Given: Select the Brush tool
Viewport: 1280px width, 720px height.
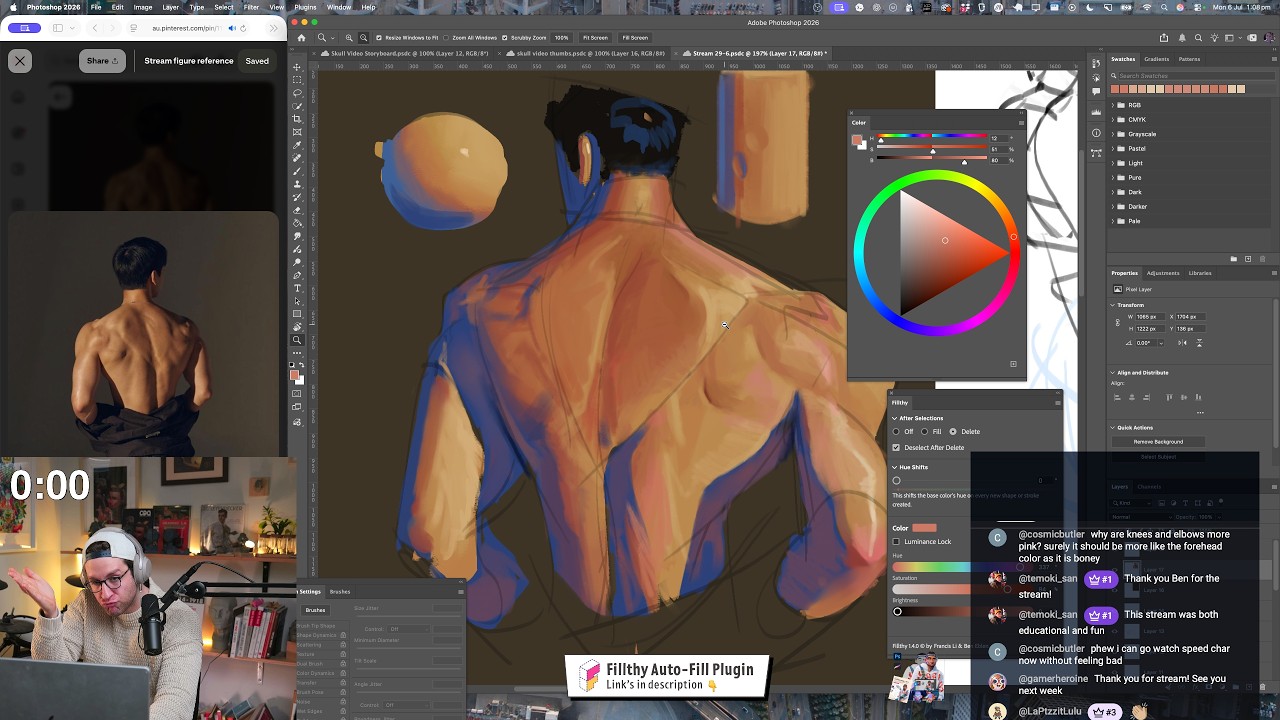Looking at the screenshot, I should tap(297, 171).
